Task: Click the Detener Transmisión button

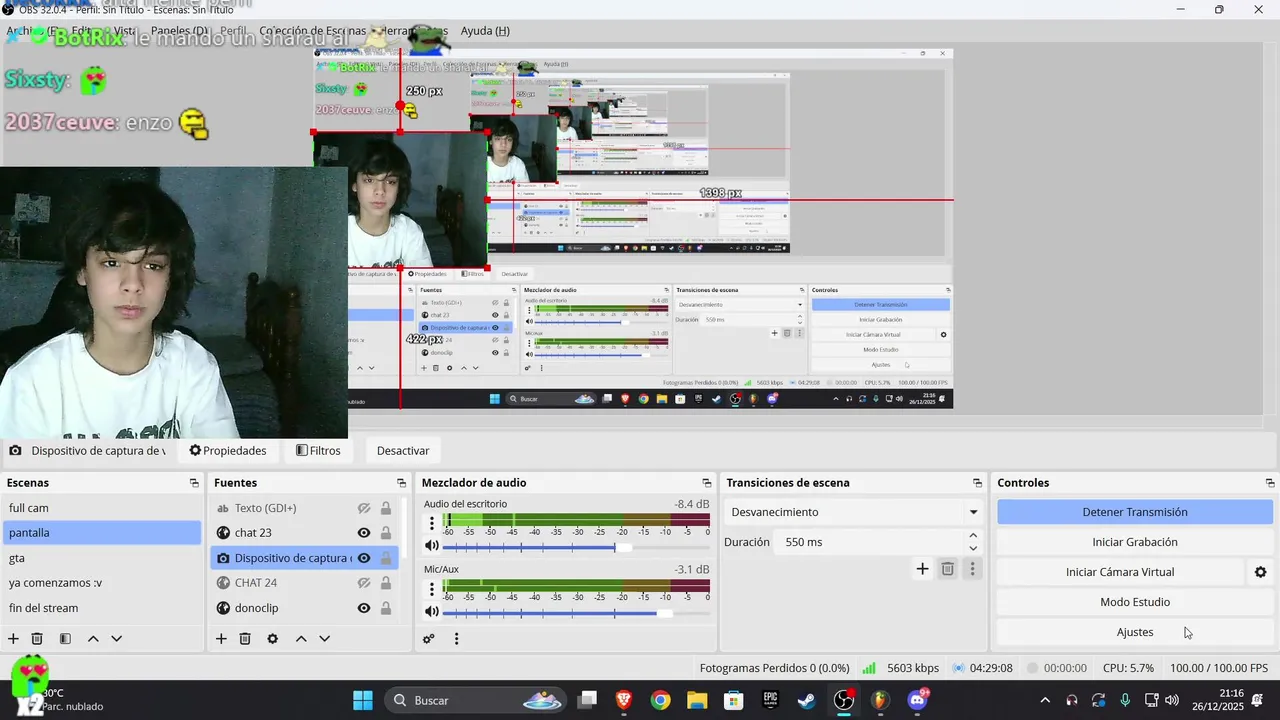Action: click(1135, 512)
